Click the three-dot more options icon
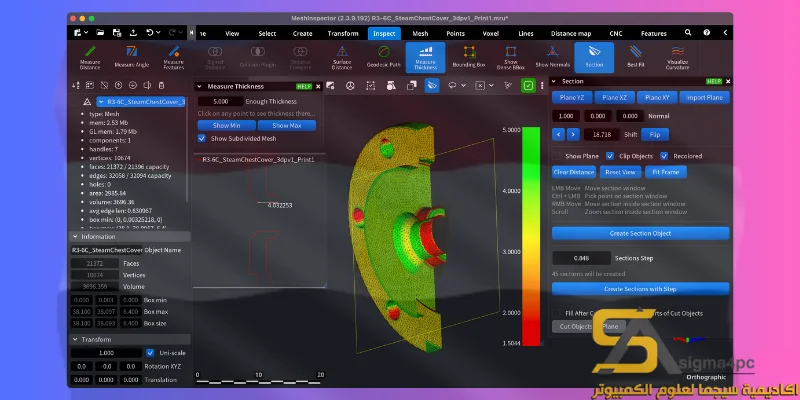Viewport: 800px width, 400px height. coord(542,86)
